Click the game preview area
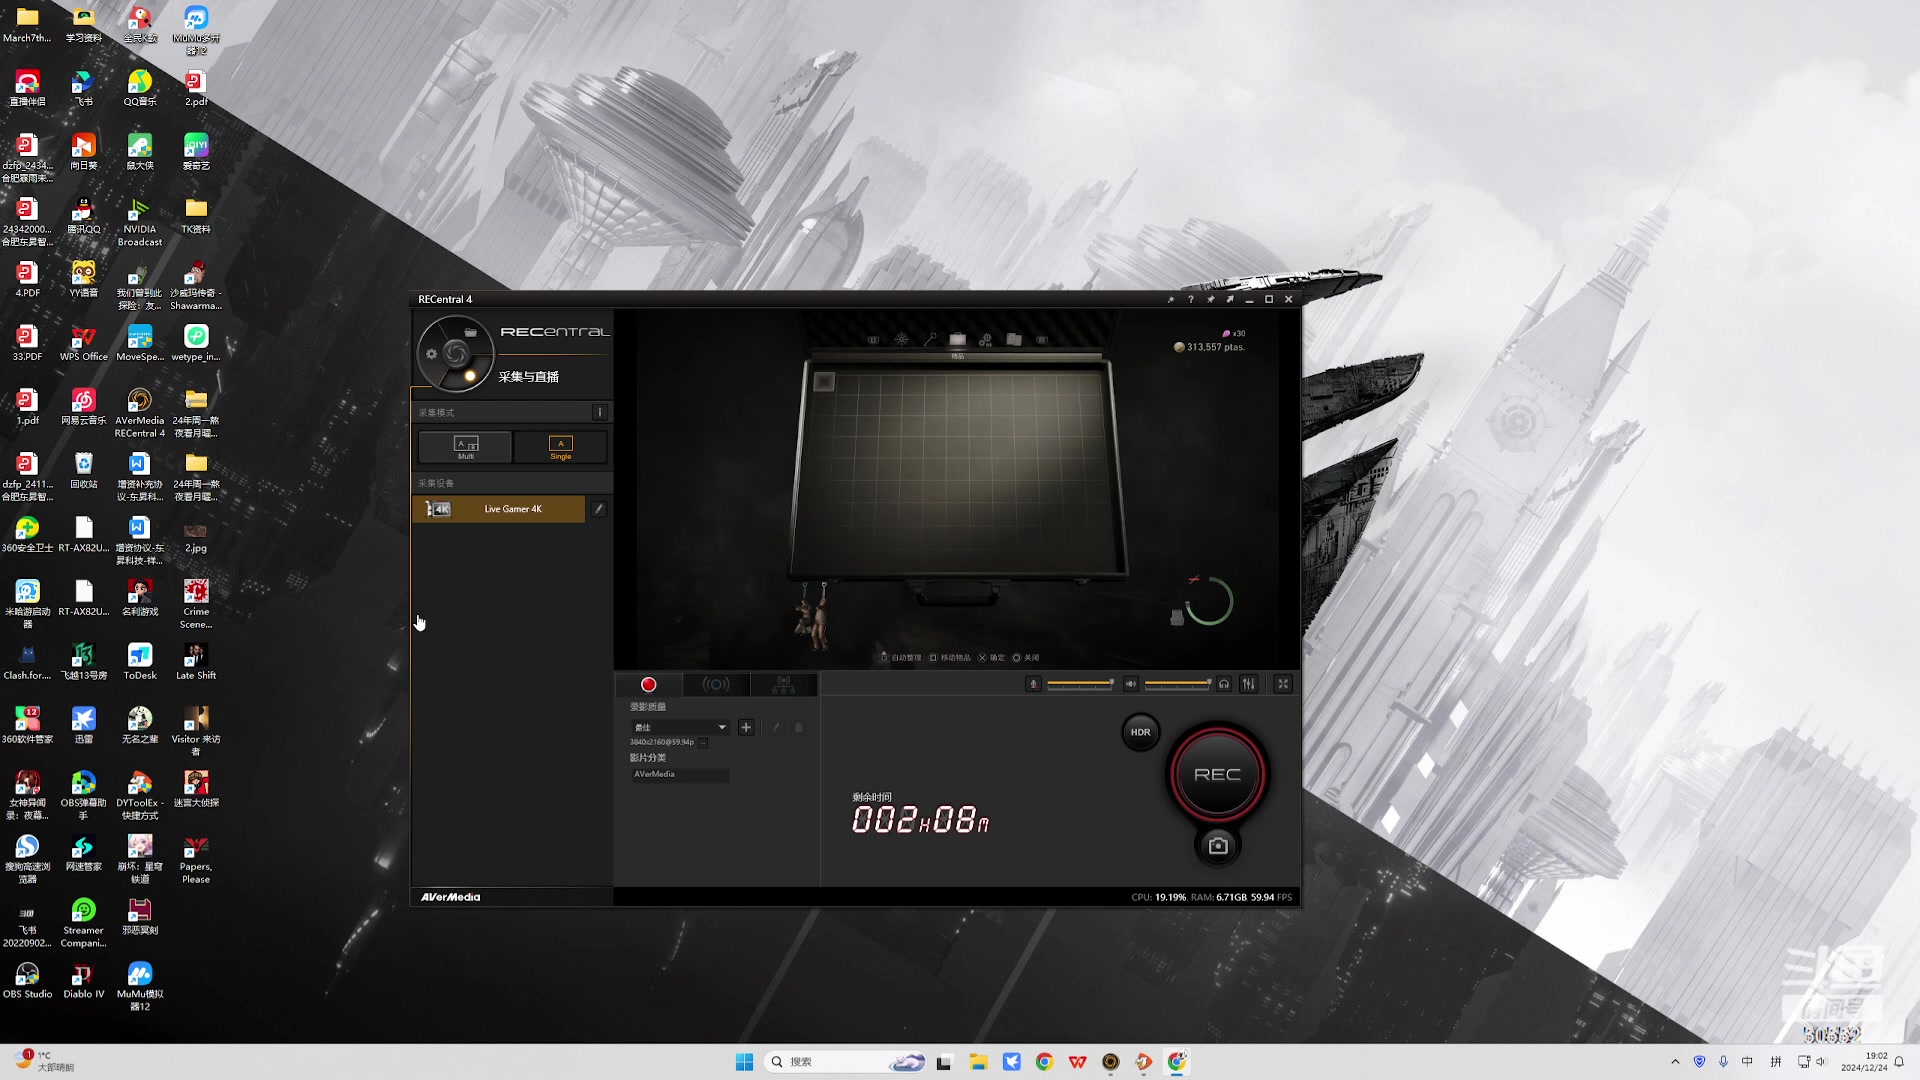This screenshot has width=1920, height=1080. point(957,489)
